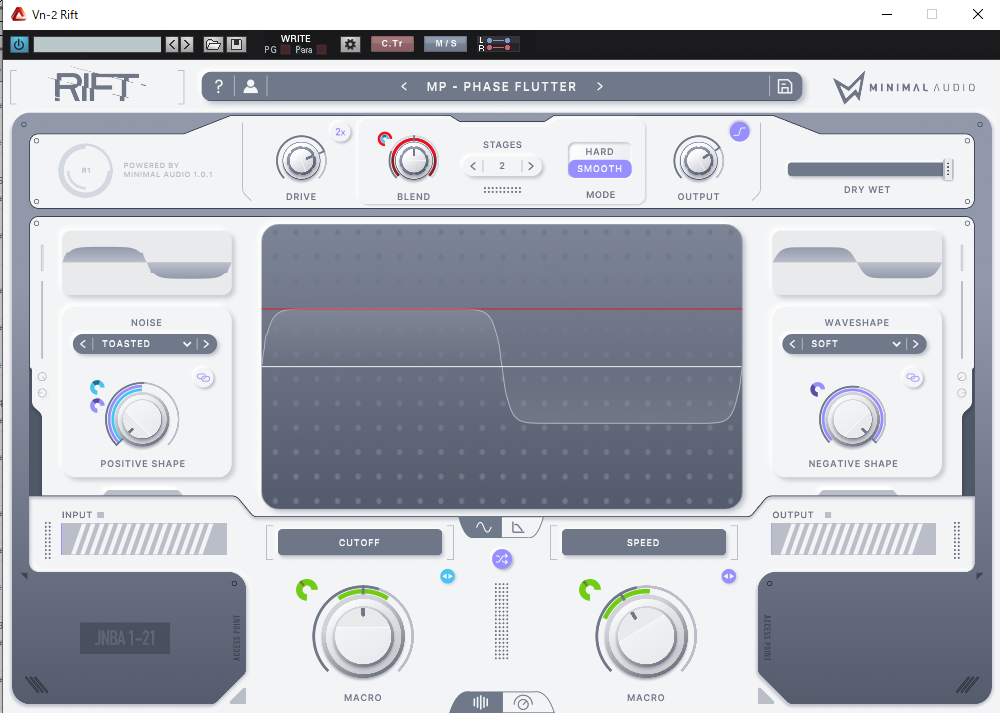
Task: Click the Cutoff macro knob
Action: pyautogui.click(x=364, y=635)
